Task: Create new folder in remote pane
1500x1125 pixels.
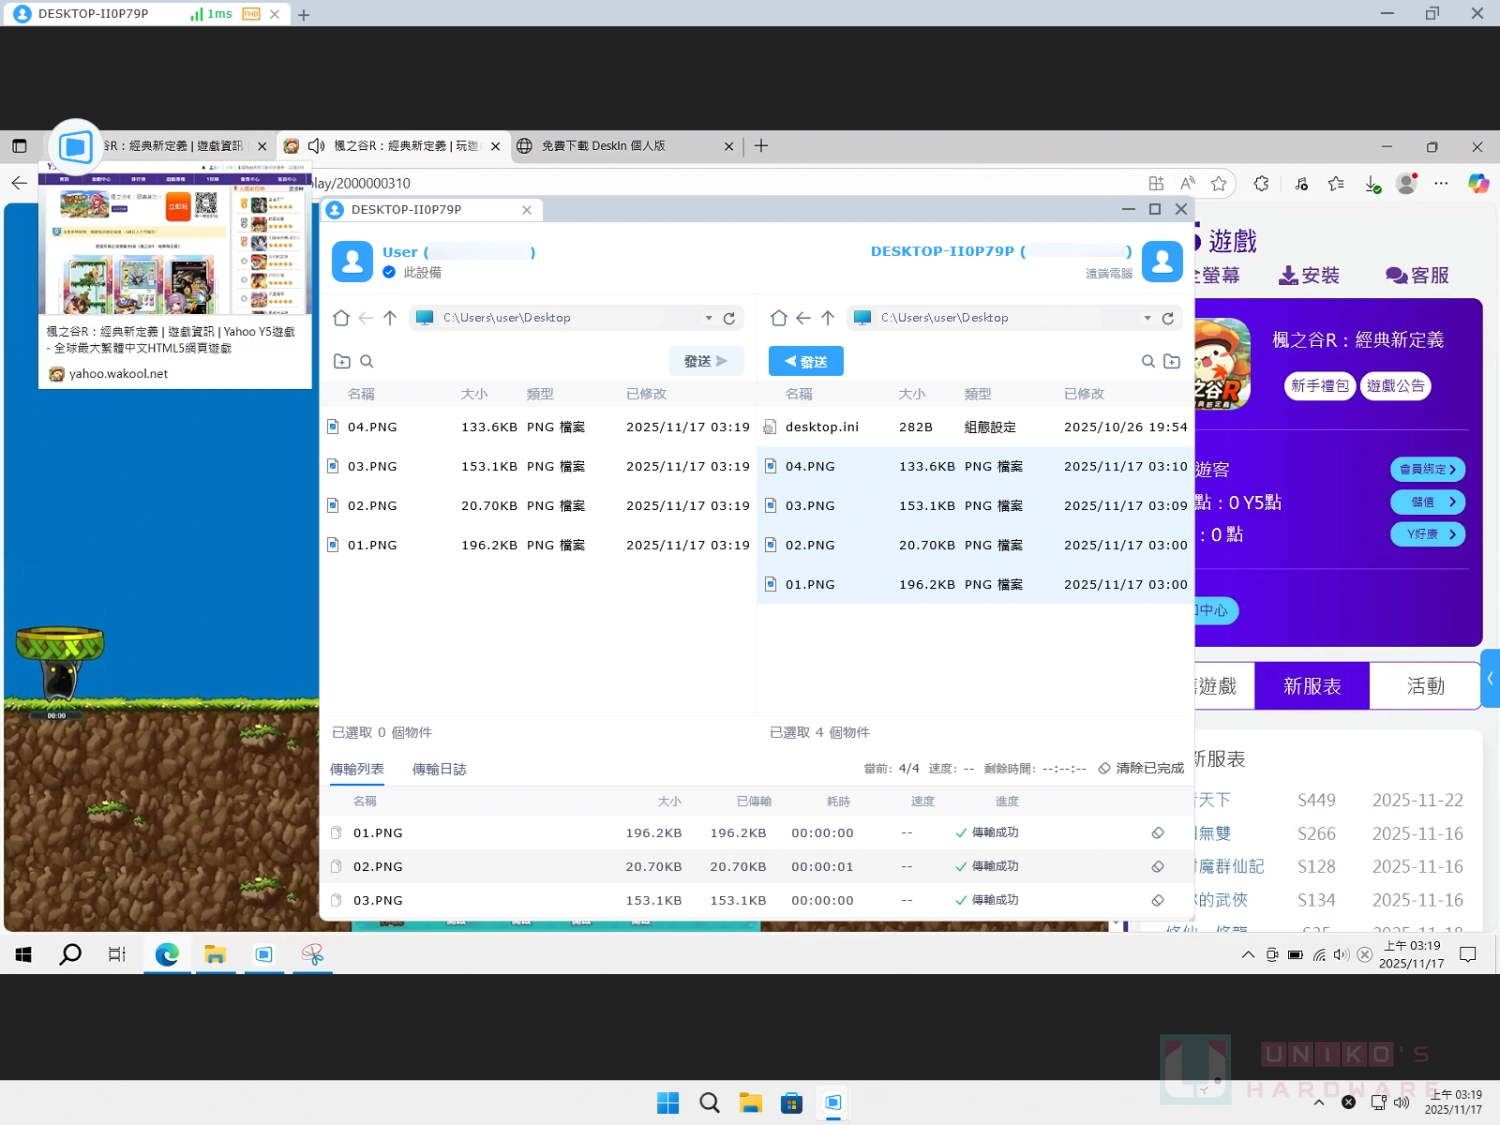Action: [1172, 361]
